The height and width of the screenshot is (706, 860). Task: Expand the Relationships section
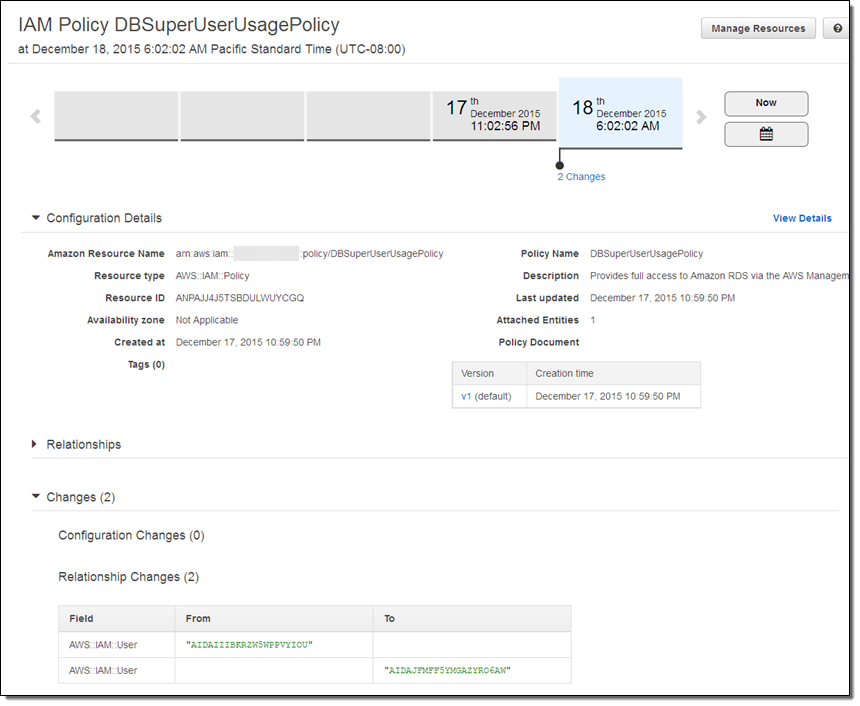(x=35, y=444)
